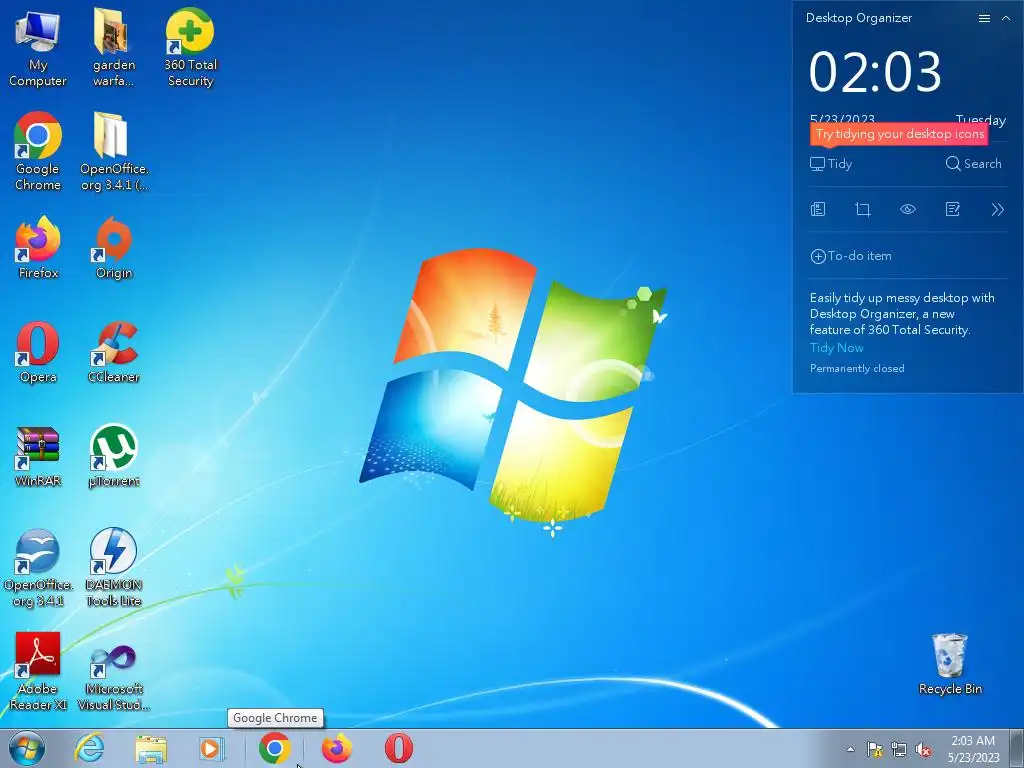Open the OpenOffice.org 3.4.1 folder
1024x768 pixels.
[114, 152]
